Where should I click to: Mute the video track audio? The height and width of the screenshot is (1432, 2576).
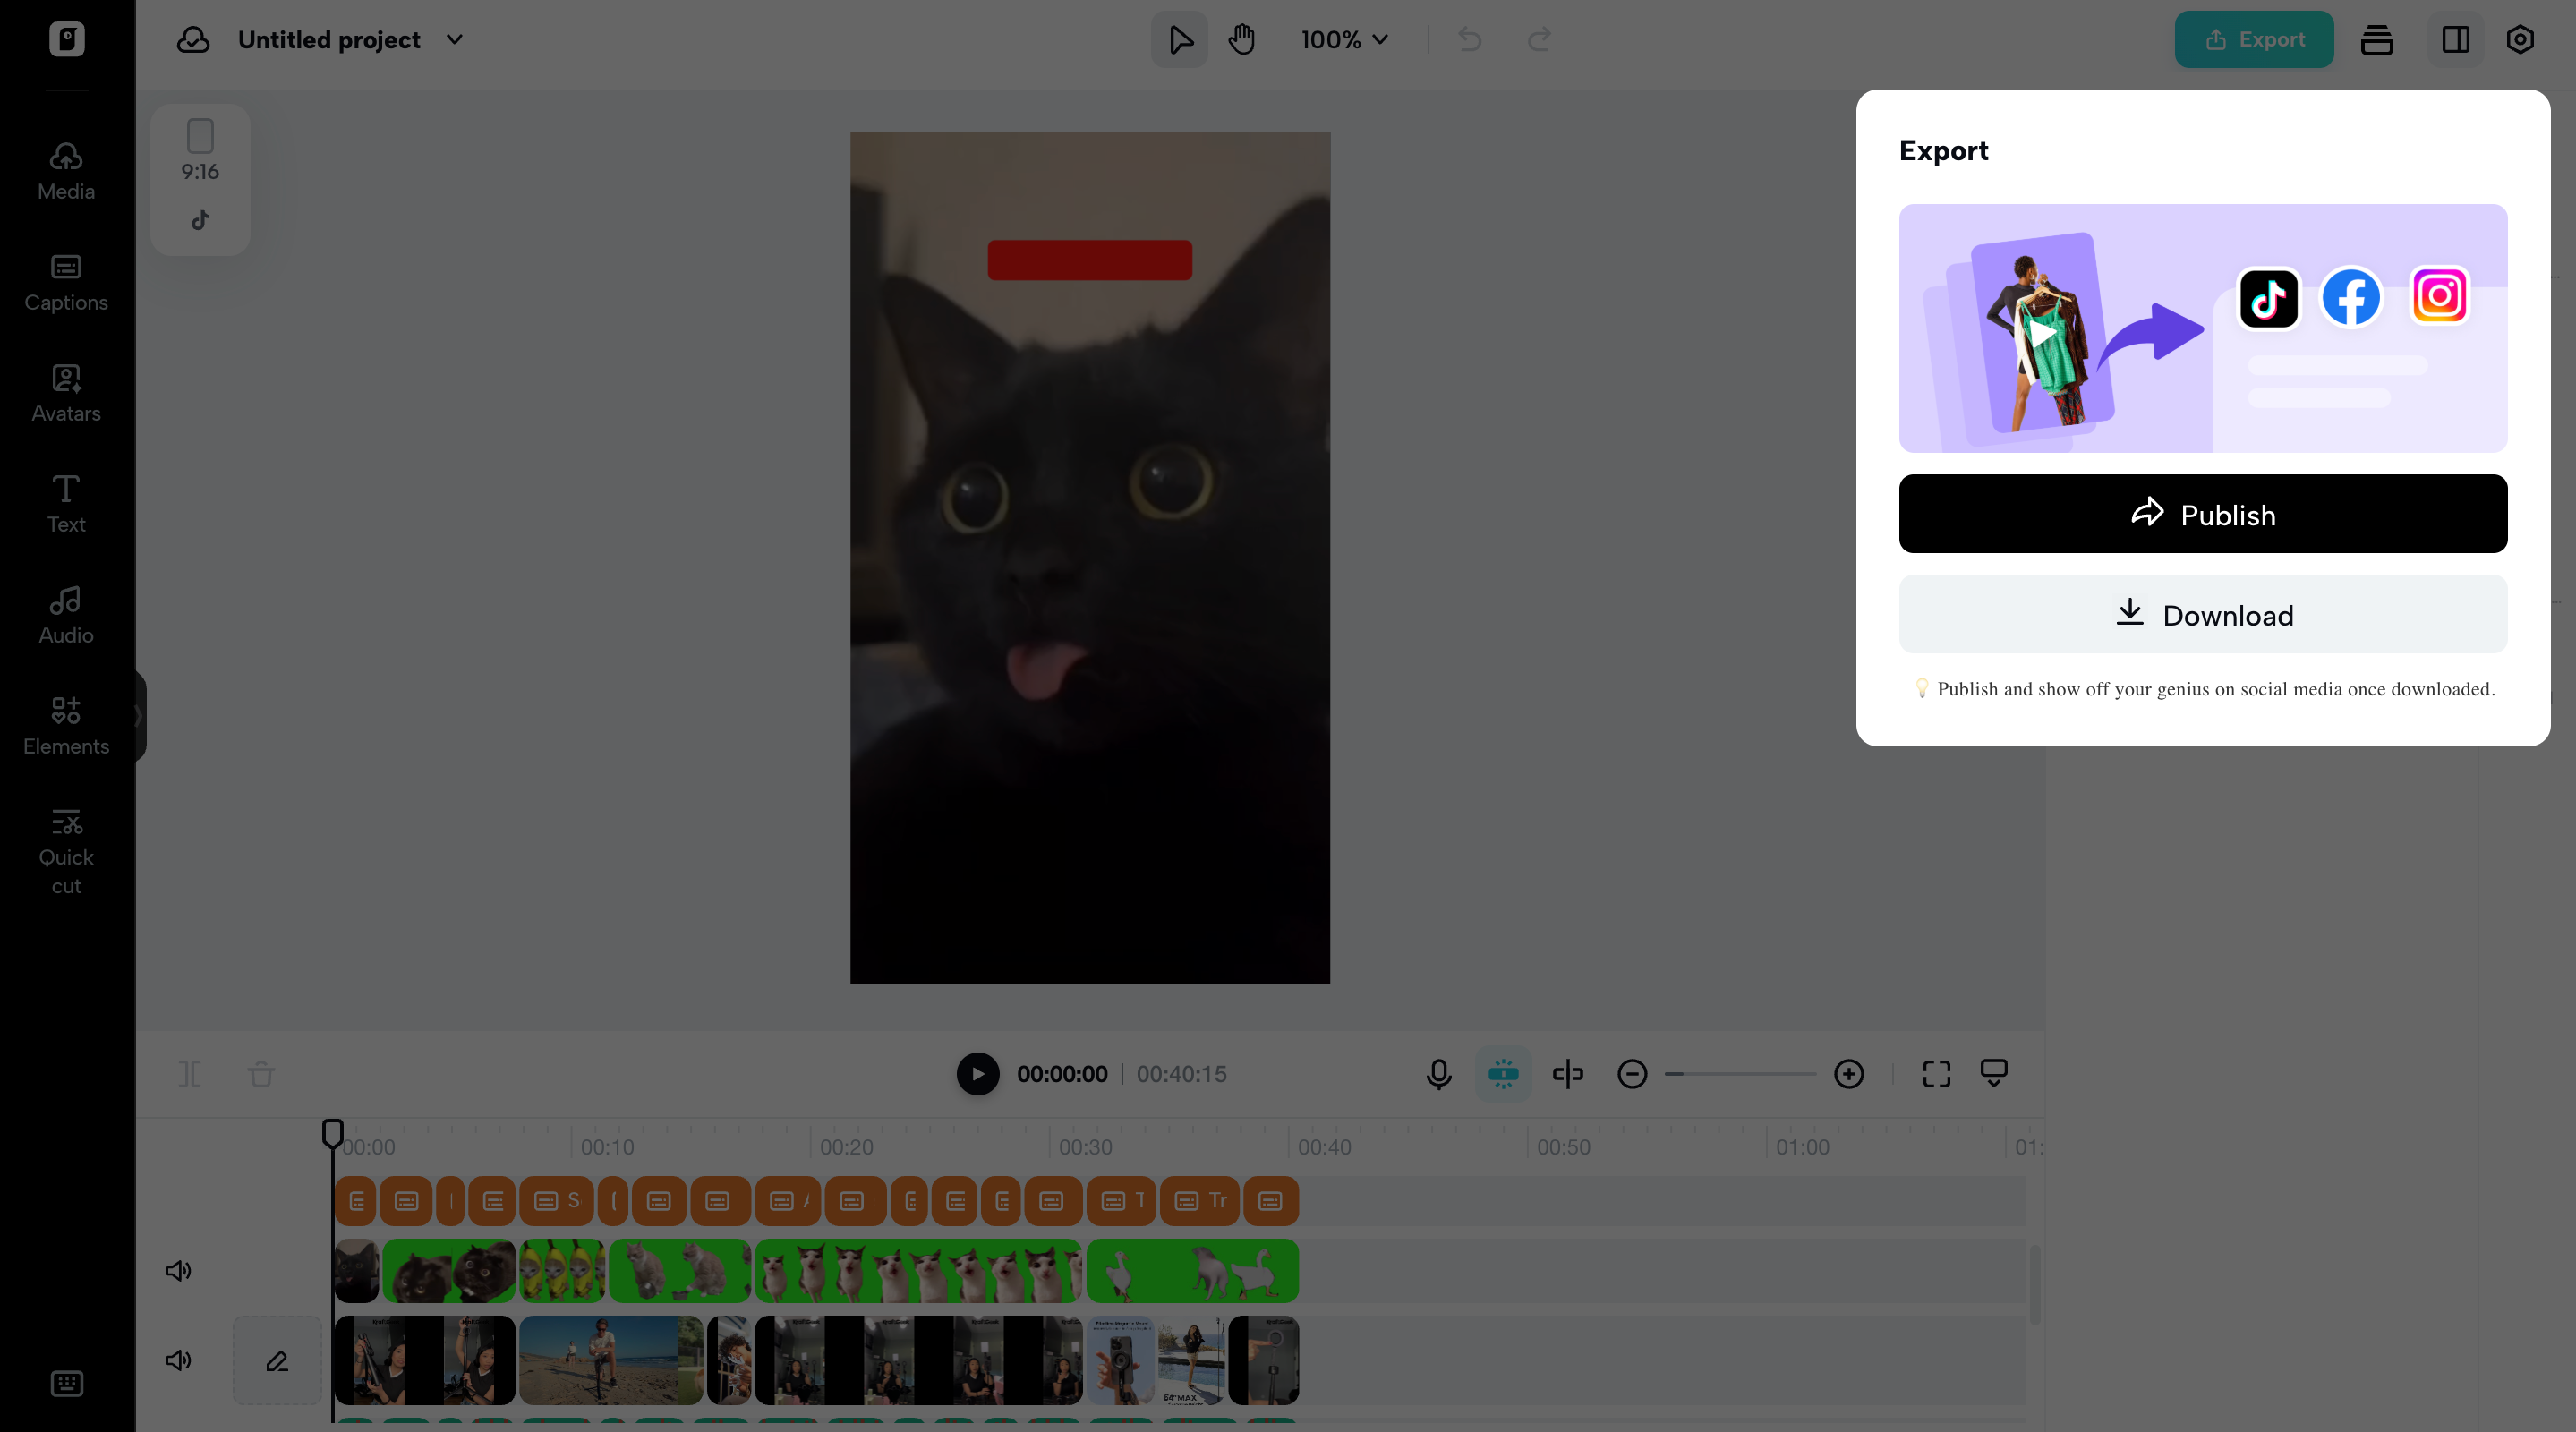click(x=178, y=1360)
